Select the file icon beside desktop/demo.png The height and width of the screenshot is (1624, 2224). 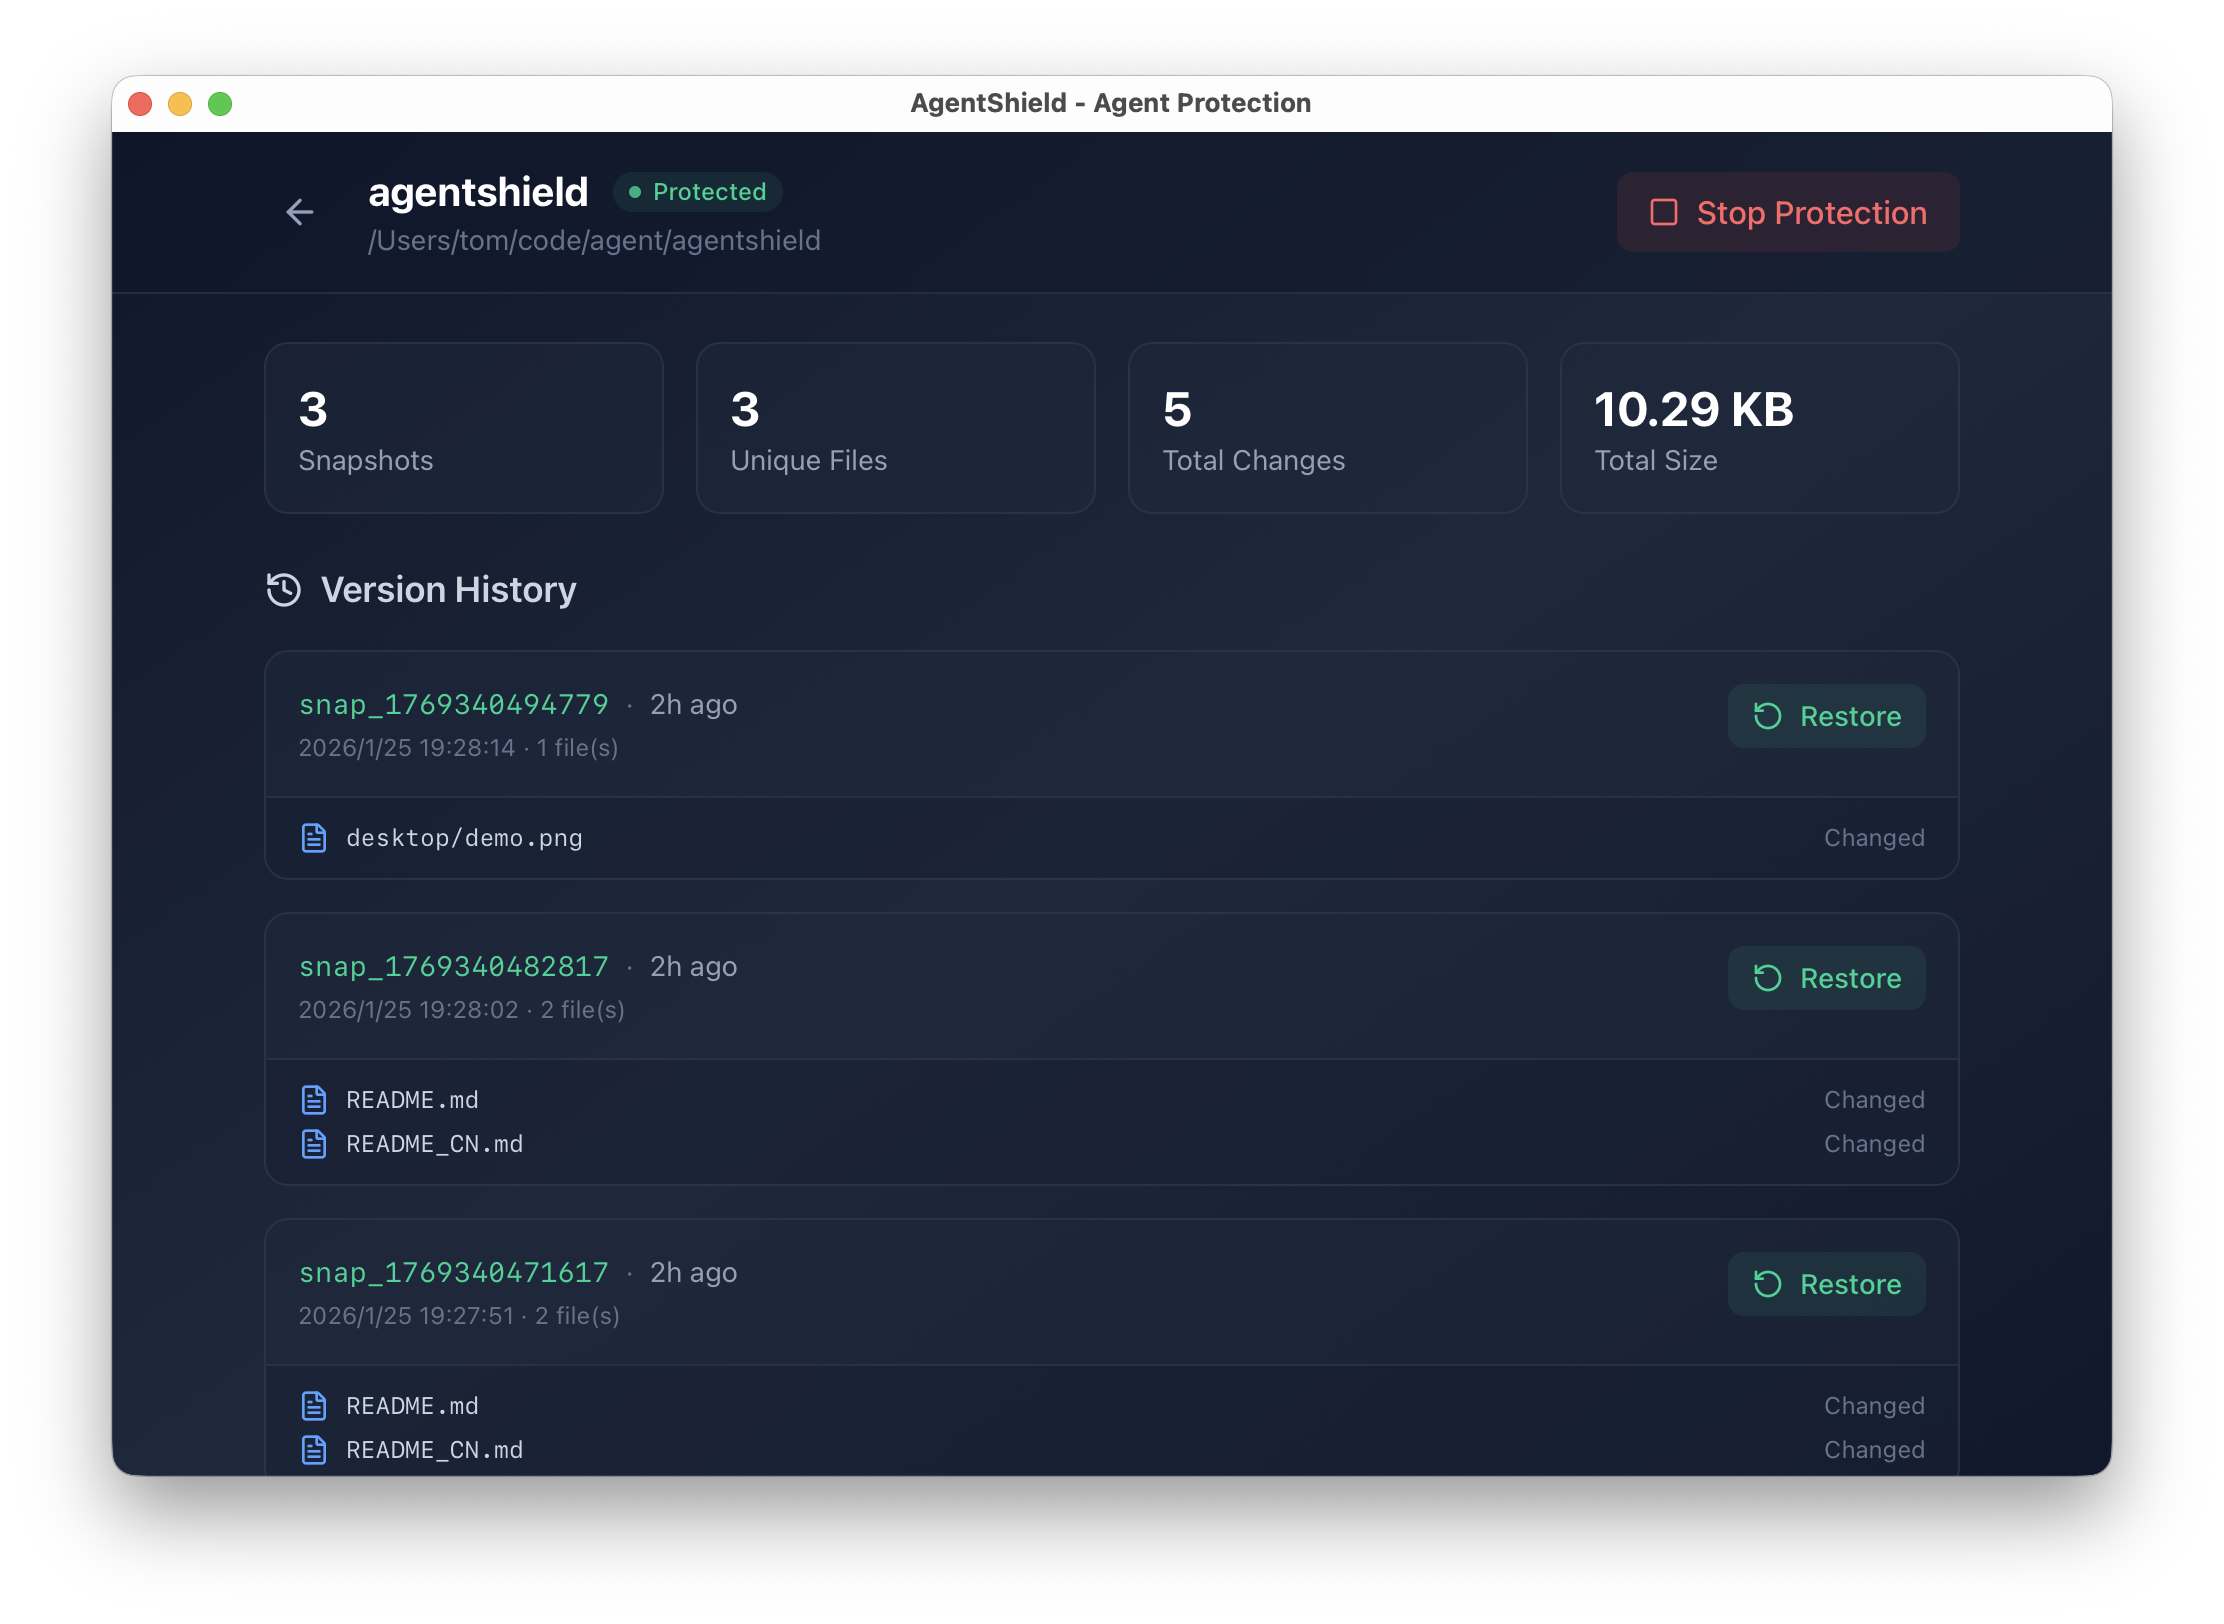pos(315,838)
